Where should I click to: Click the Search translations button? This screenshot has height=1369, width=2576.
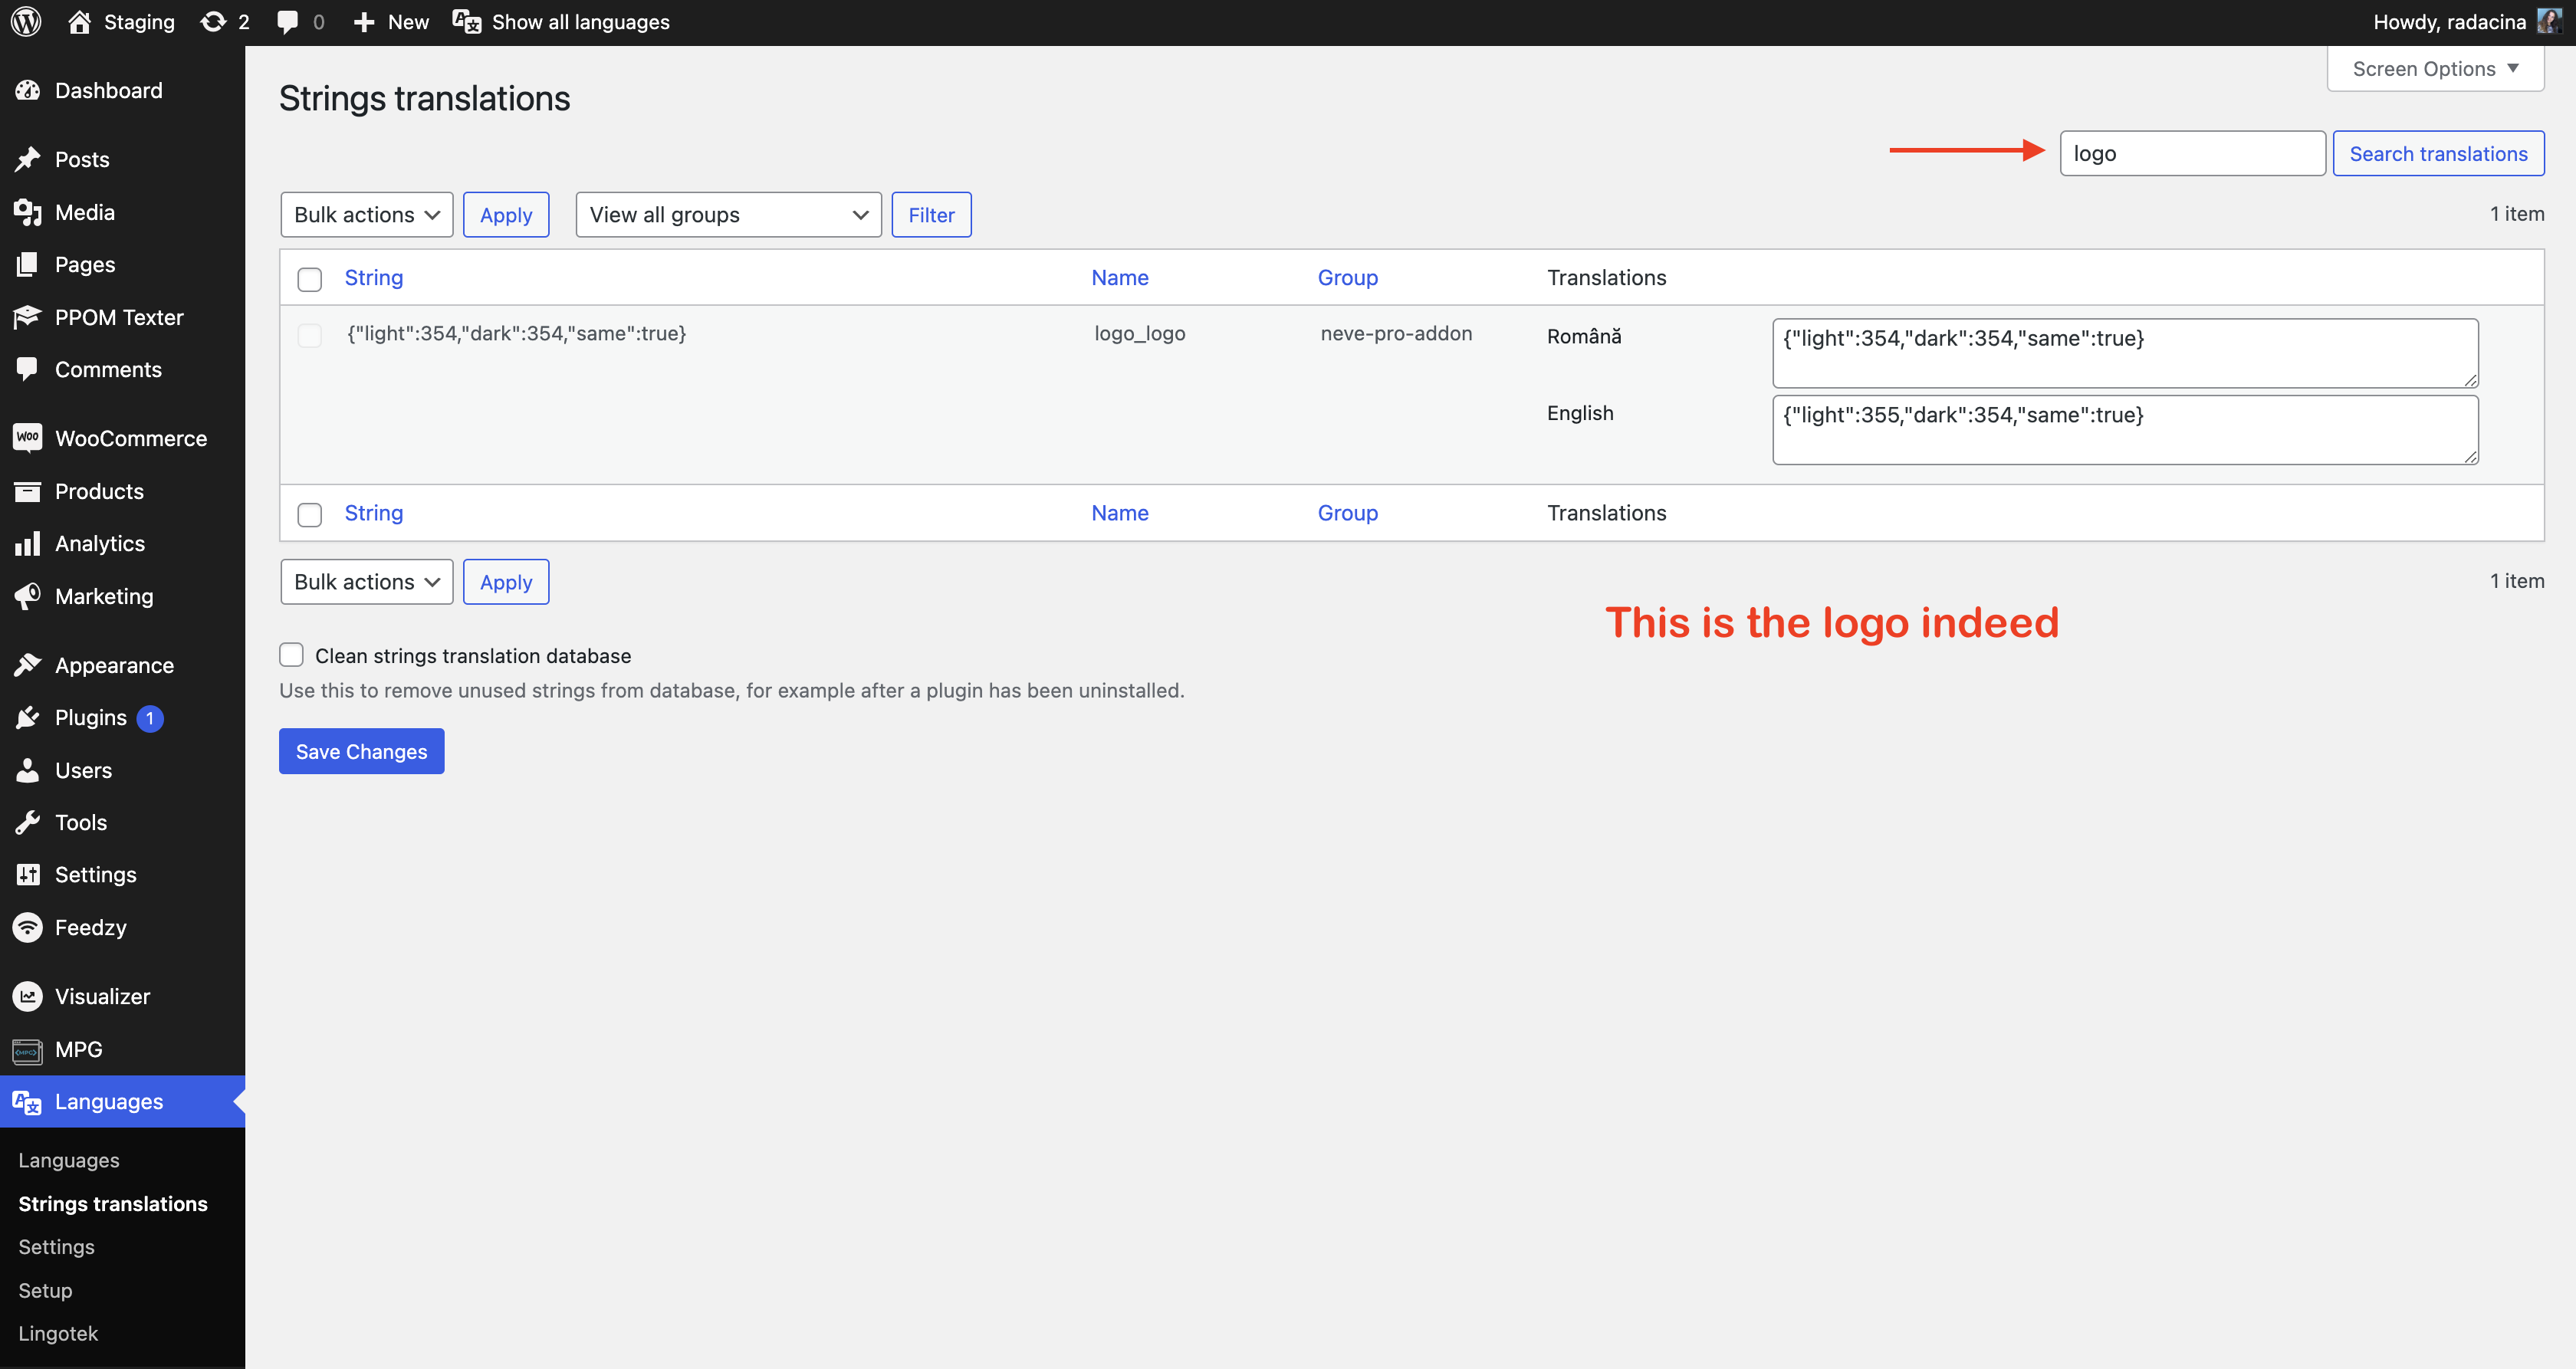coord(2438,153)
